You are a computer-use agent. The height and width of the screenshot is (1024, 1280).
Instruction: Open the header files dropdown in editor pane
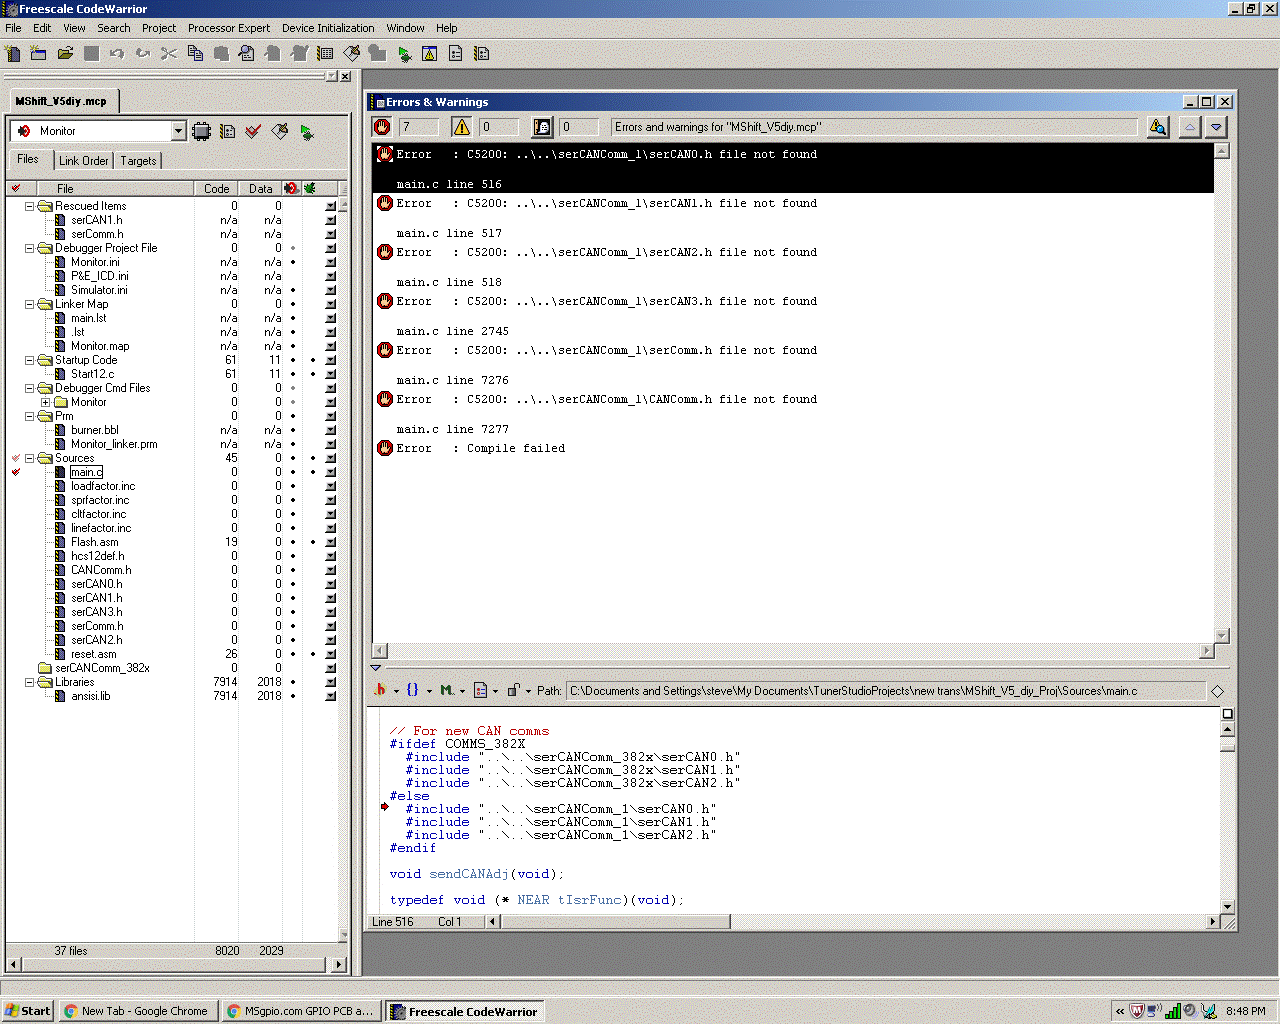(385, 690)
